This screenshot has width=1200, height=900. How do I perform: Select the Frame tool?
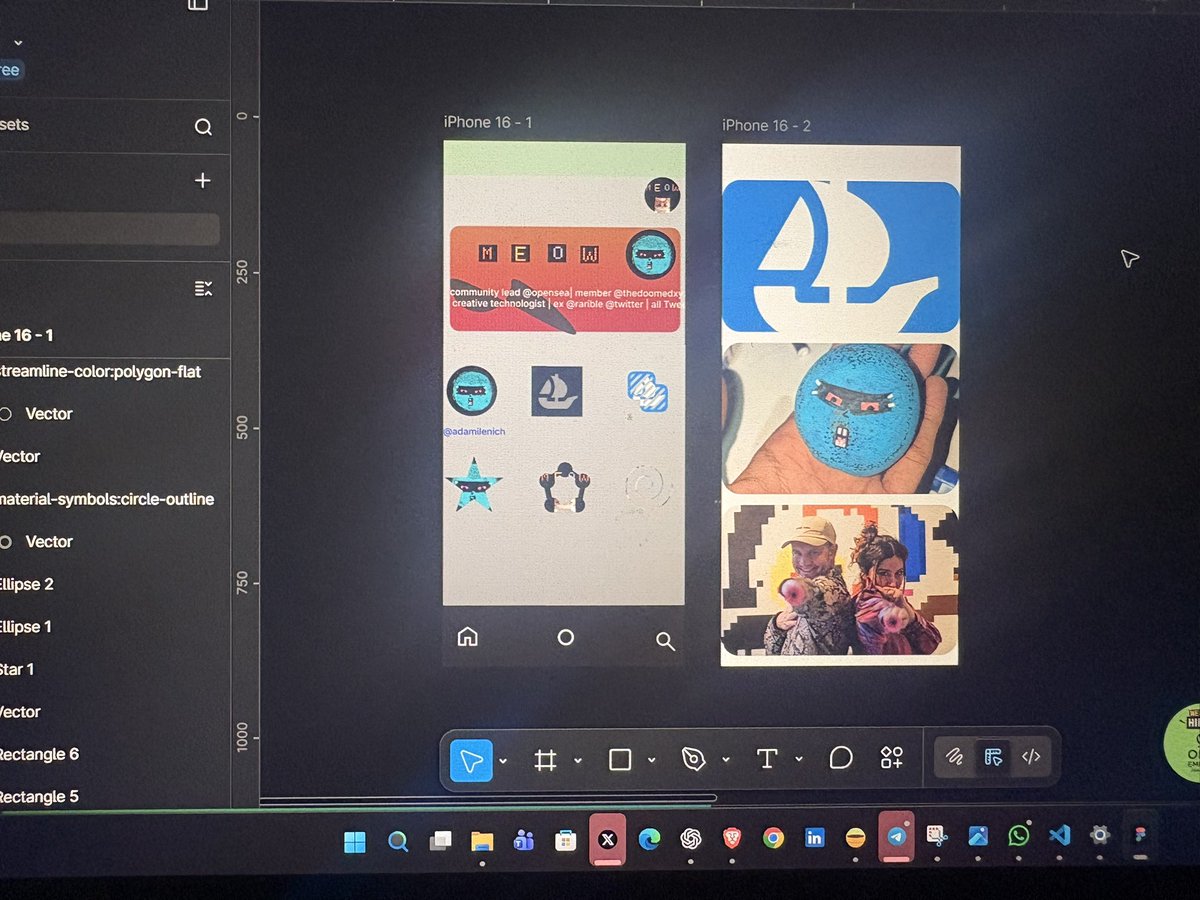(x=545, y=761)
